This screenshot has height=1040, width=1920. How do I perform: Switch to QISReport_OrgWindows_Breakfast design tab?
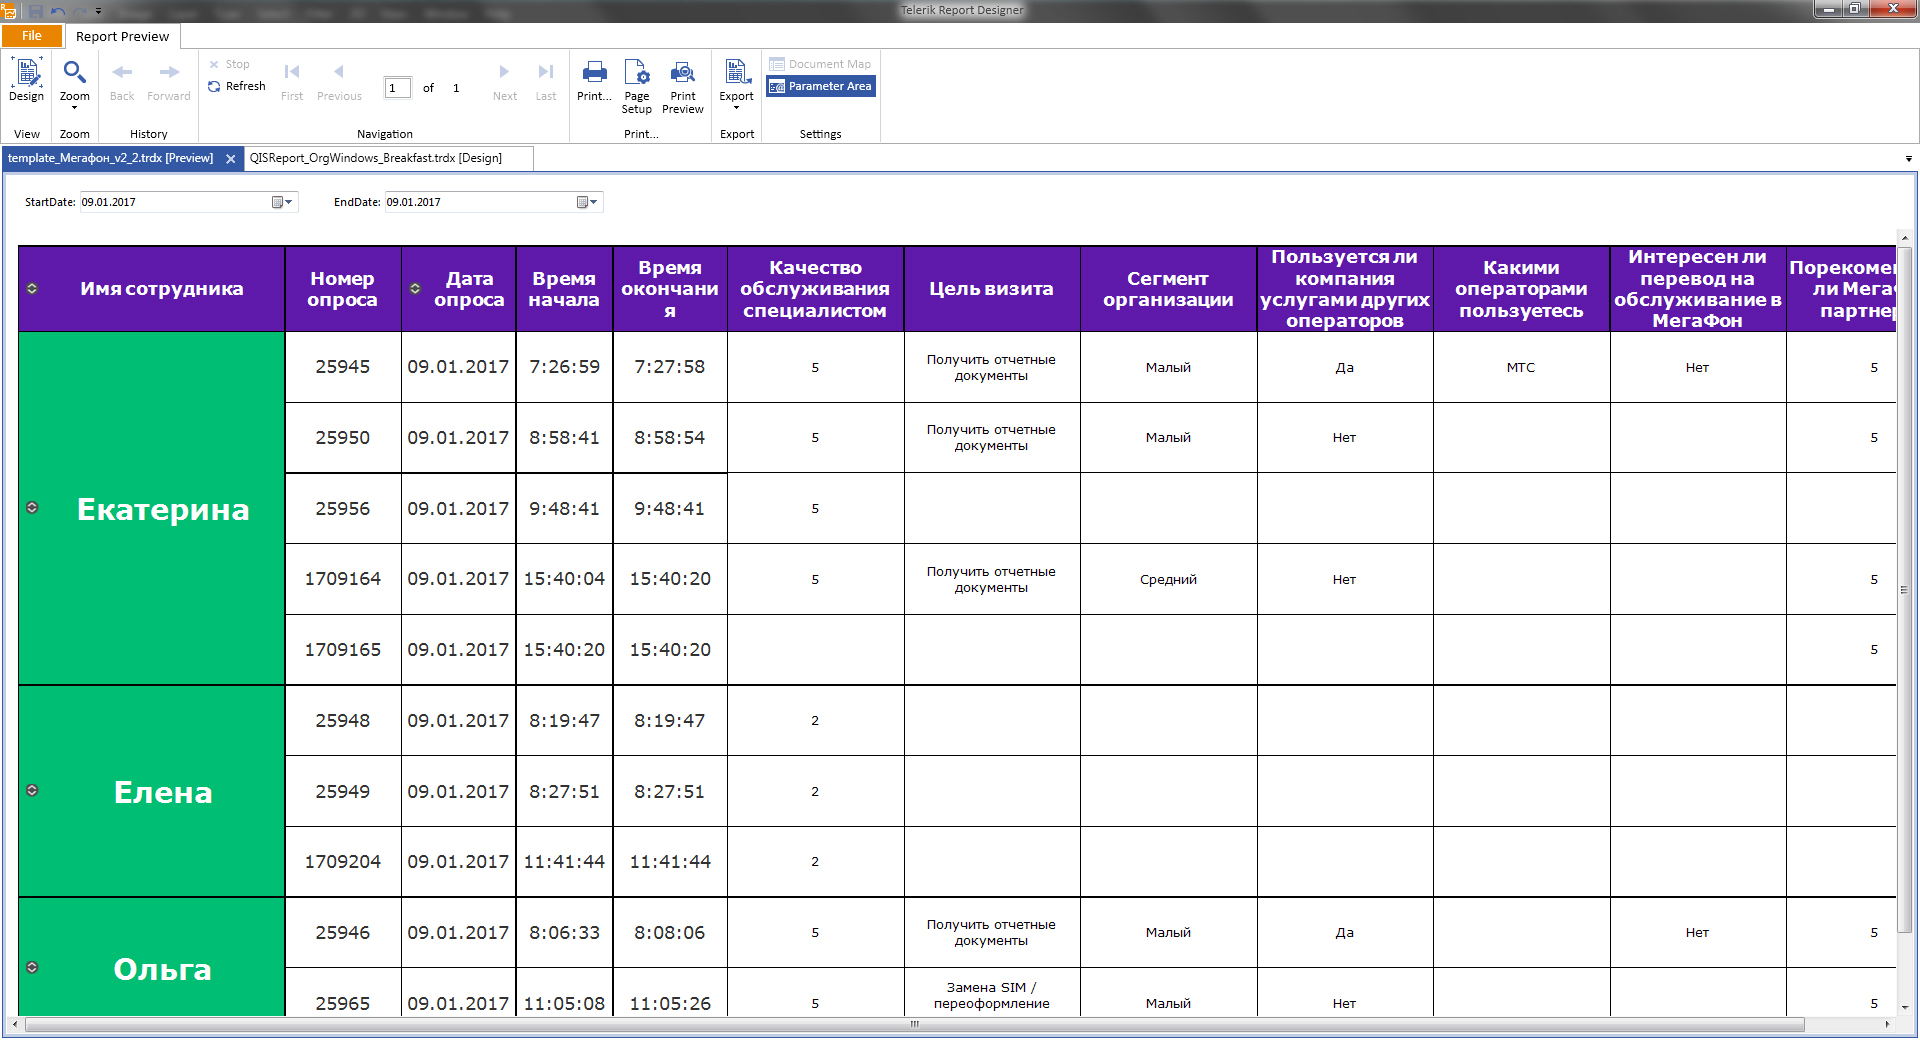pos(376,158)
